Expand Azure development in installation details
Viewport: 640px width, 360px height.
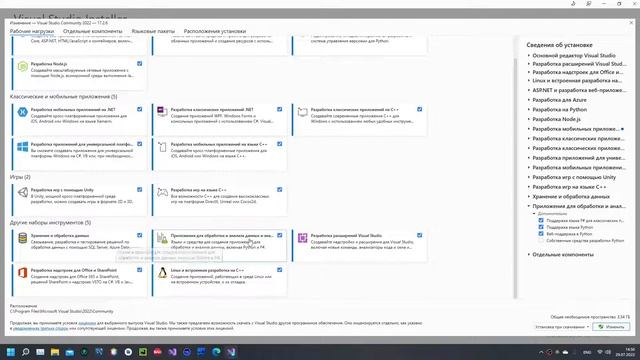click(529, 100)
